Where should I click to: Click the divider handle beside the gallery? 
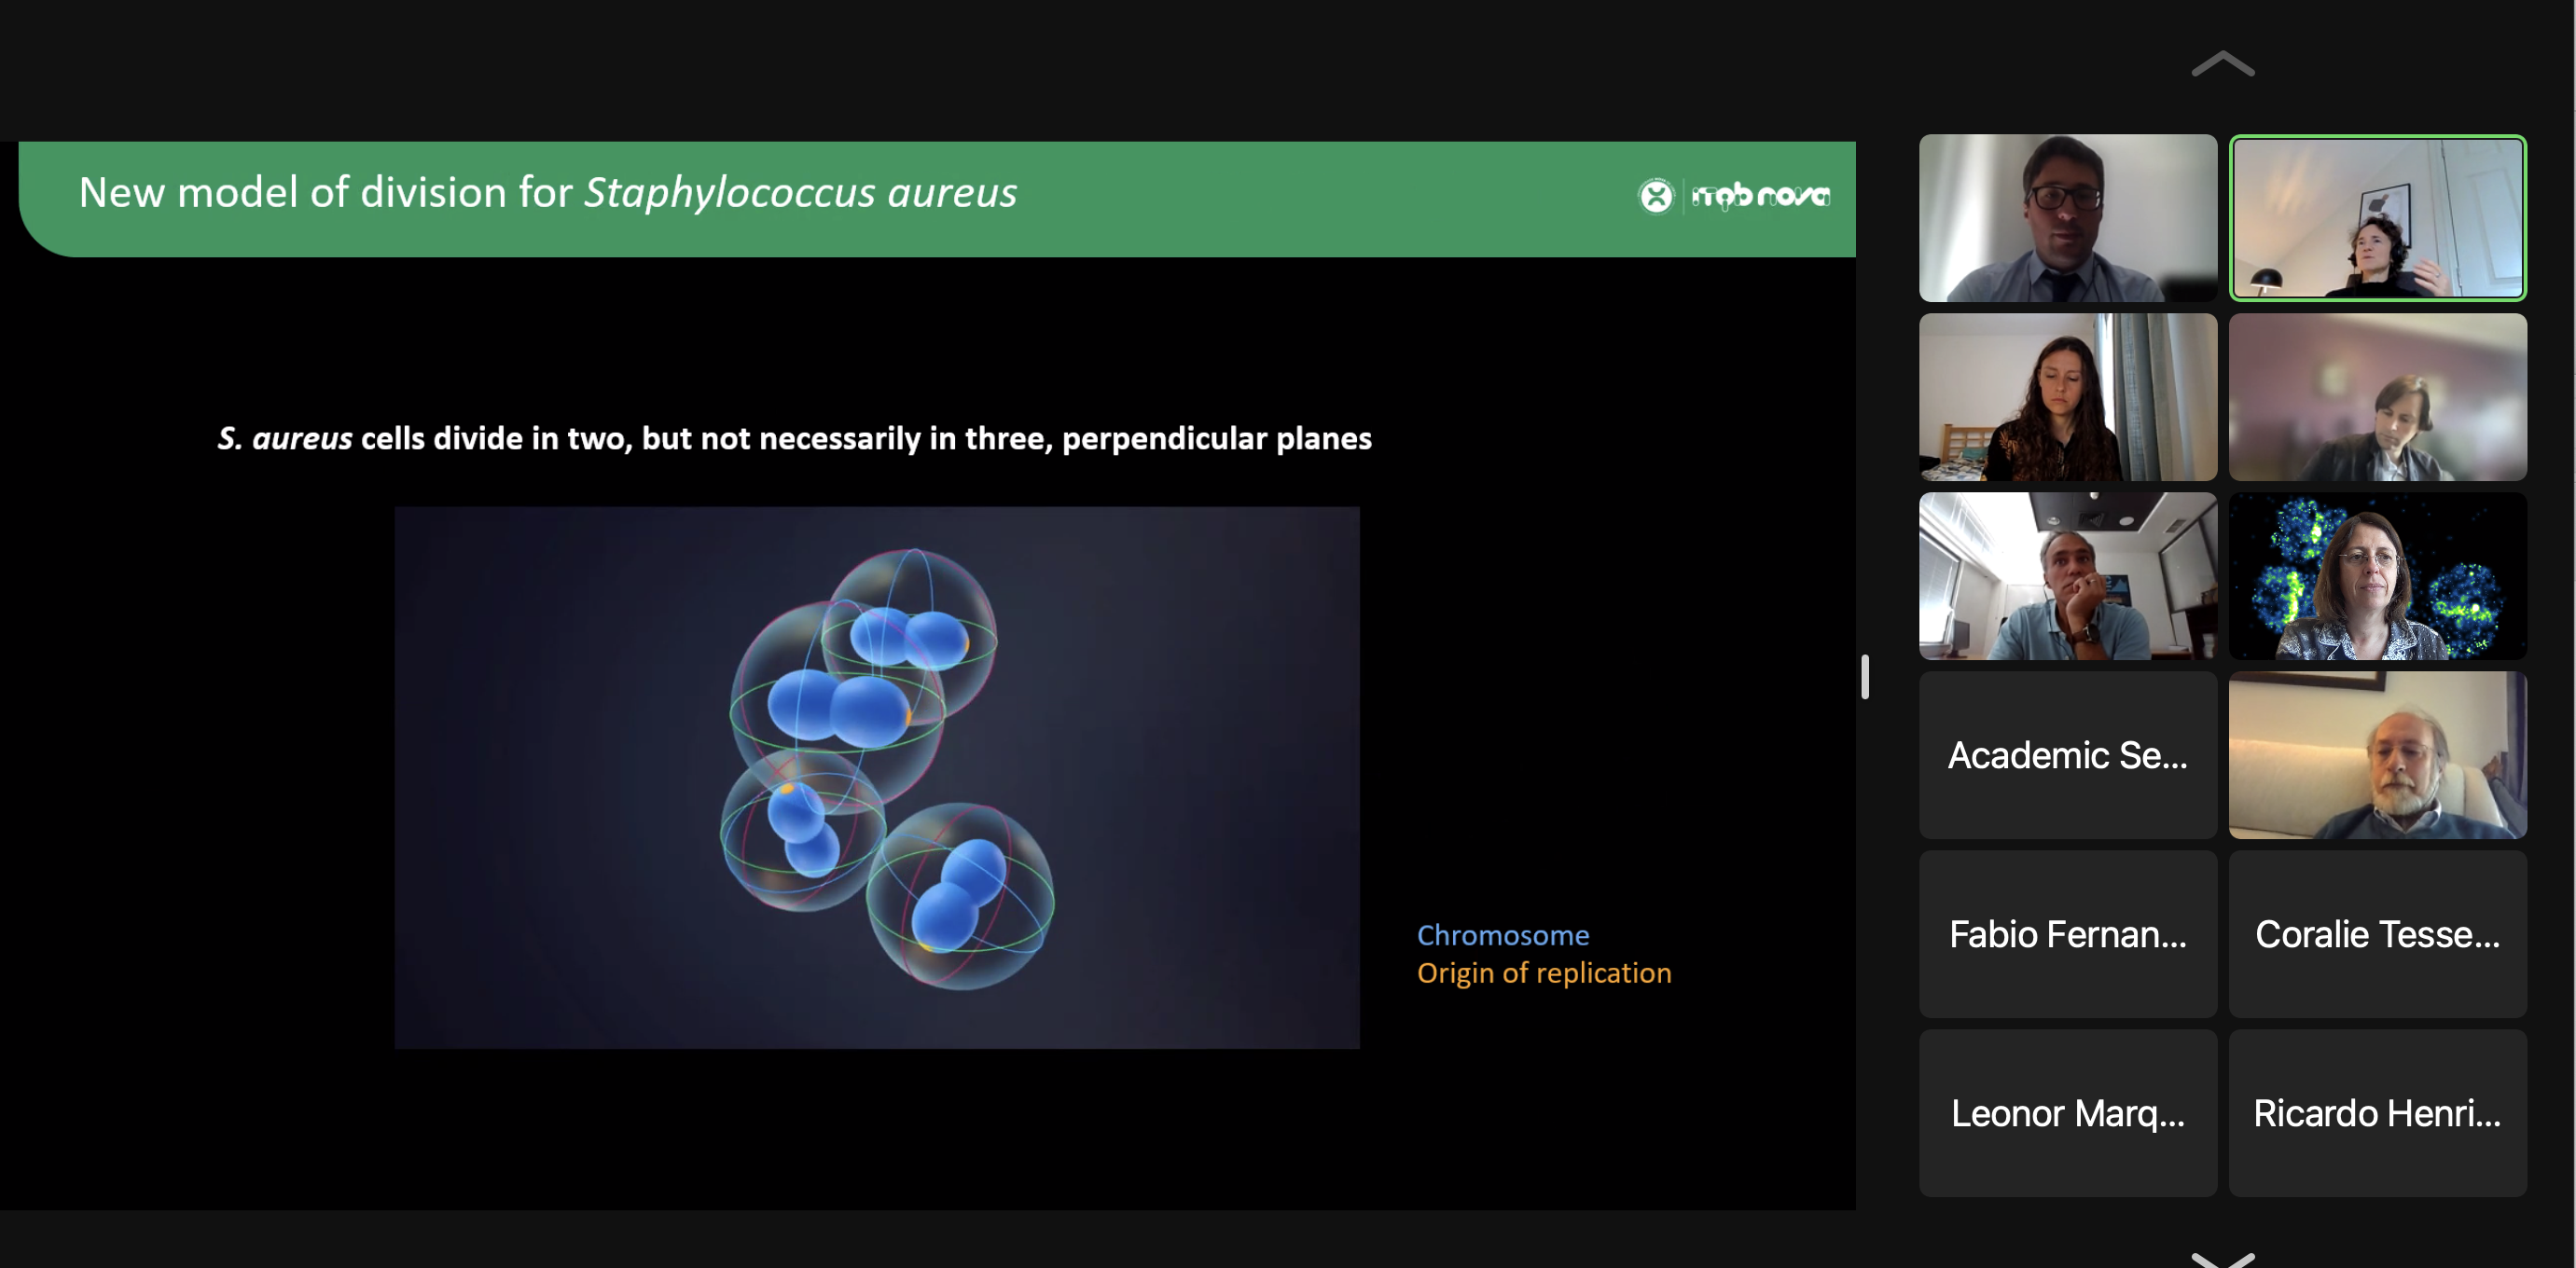pyautogui.click(x=1865, y=677)
